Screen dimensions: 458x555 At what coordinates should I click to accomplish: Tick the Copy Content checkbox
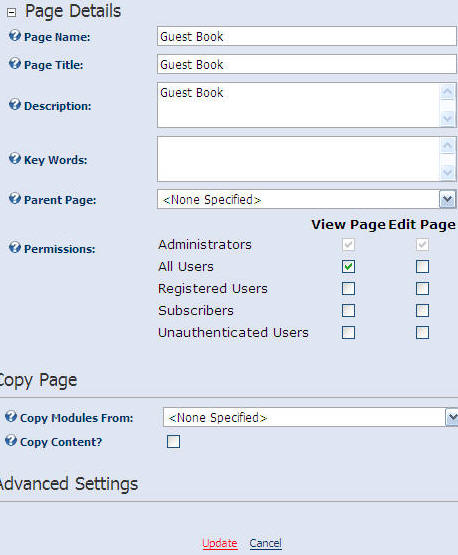(x=173, y=441)
